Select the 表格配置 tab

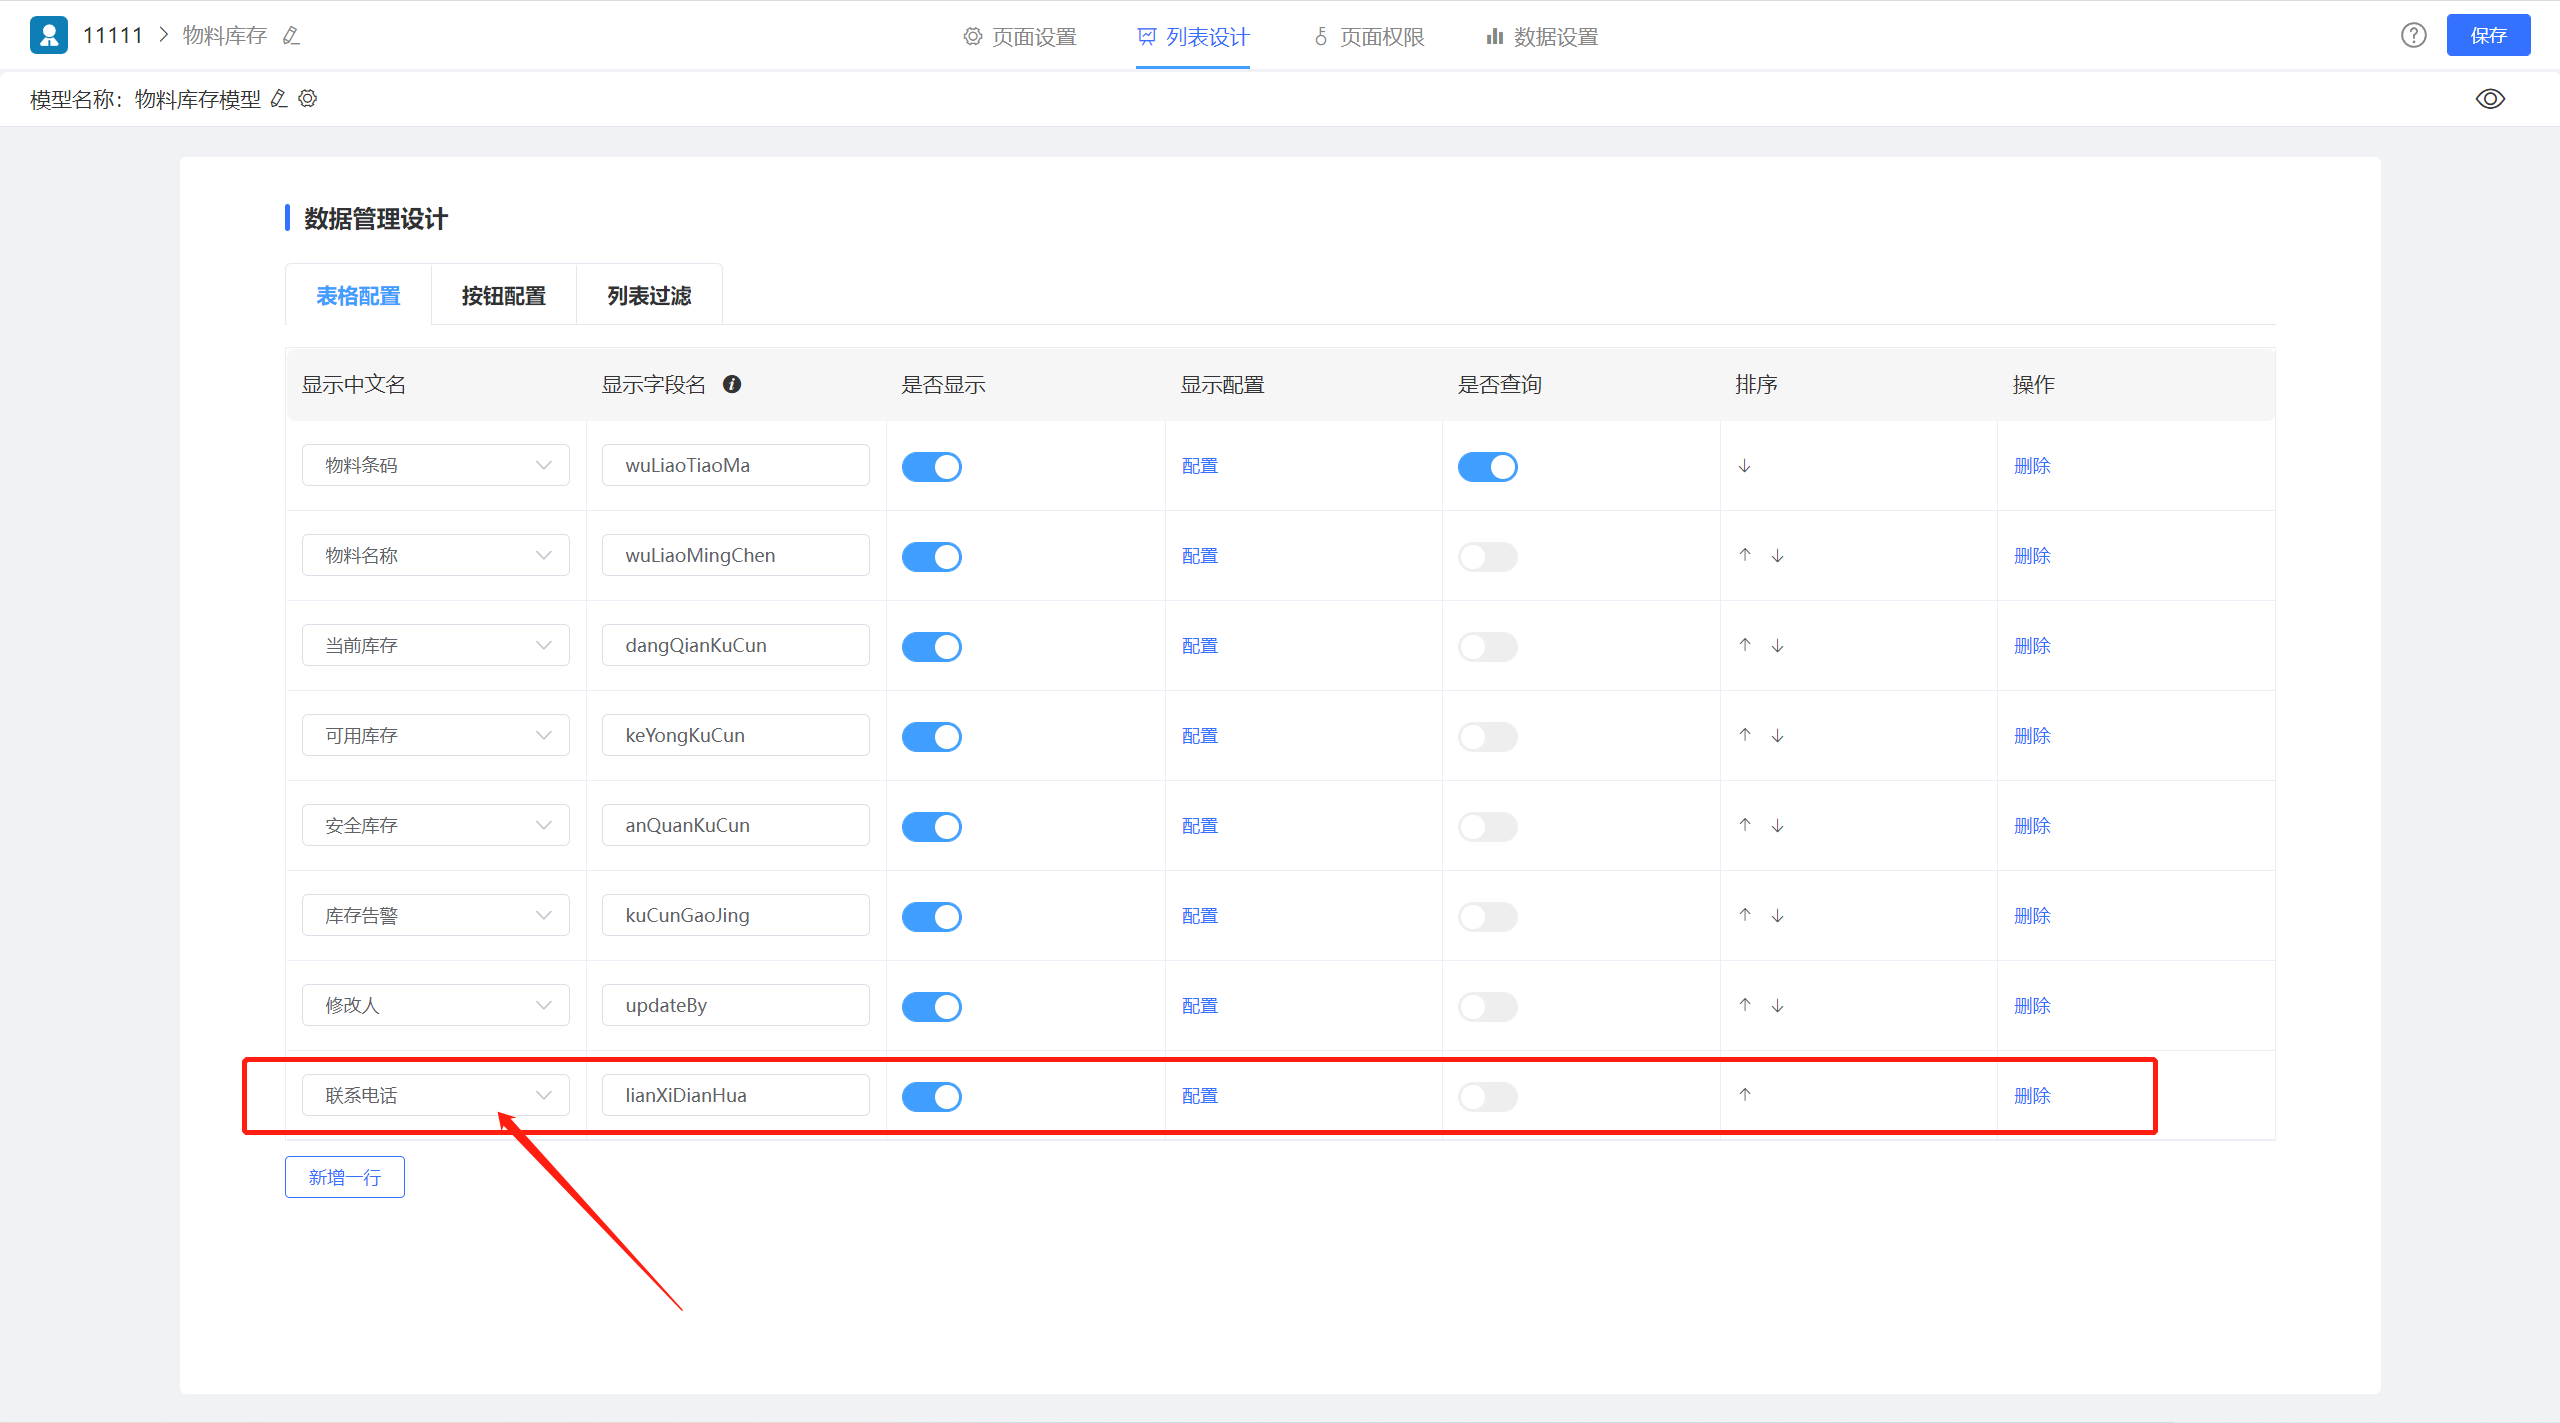[358, 295]
